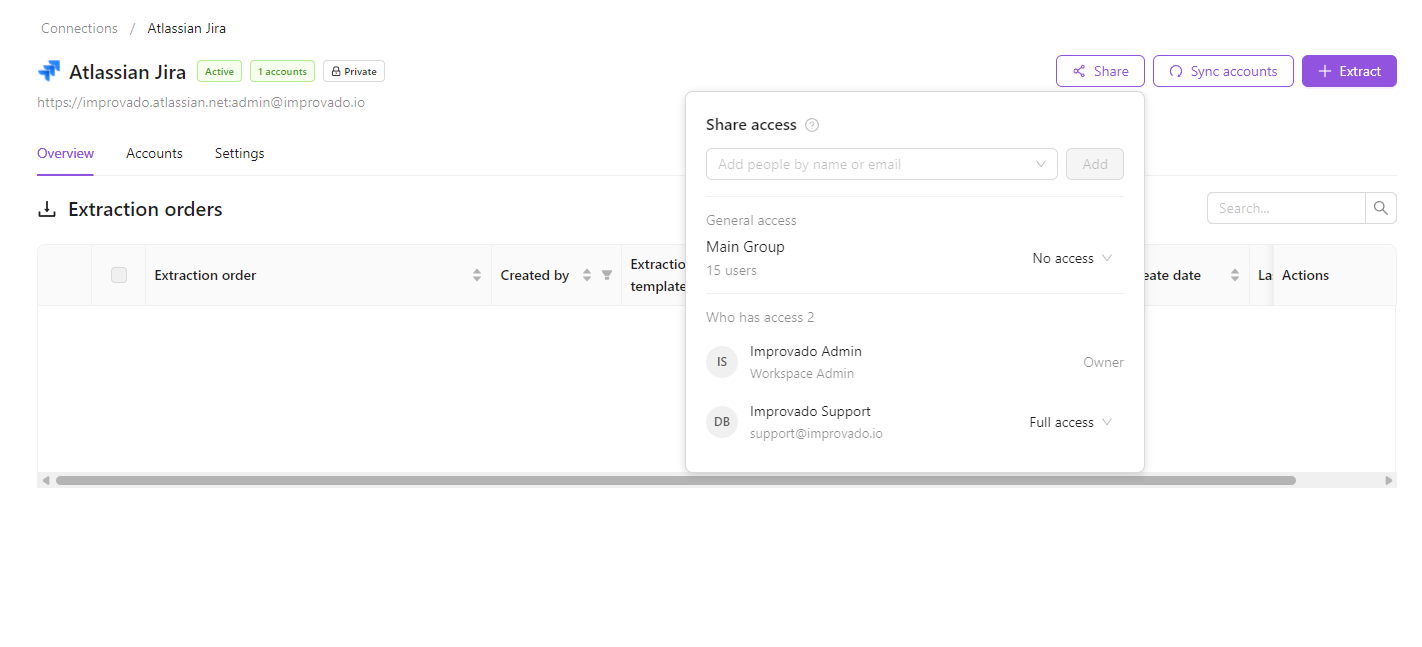Click the Share button
The image size is (1422, 647).
[1100, 71]
